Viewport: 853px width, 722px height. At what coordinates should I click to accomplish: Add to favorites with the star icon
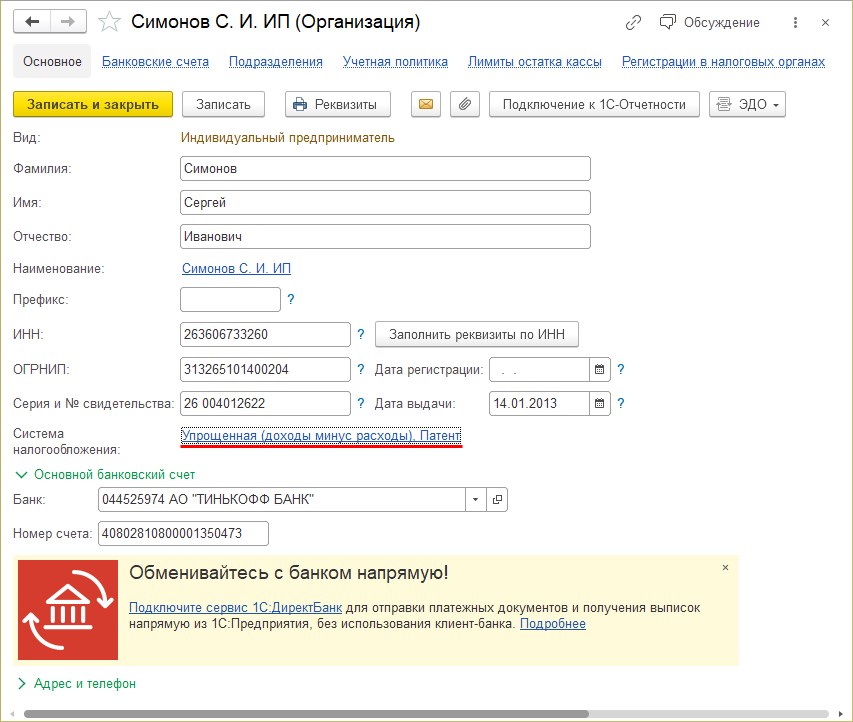(109, 22)
